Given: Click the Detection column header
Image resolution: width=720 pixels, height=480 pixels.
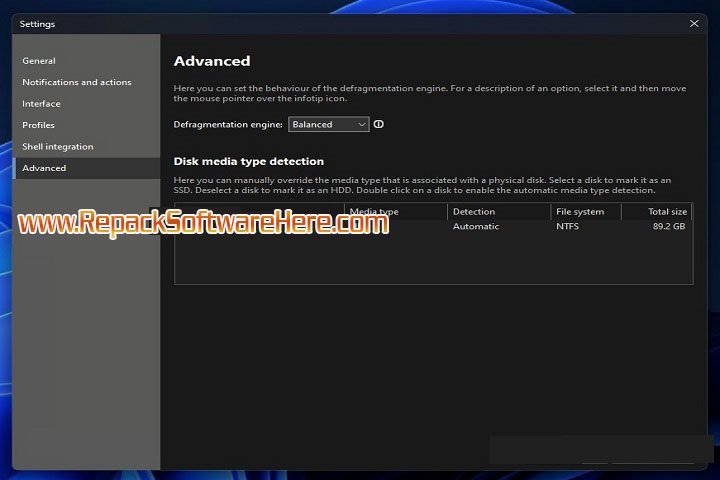Looking at the screenshot, I should tap(499, 212).
